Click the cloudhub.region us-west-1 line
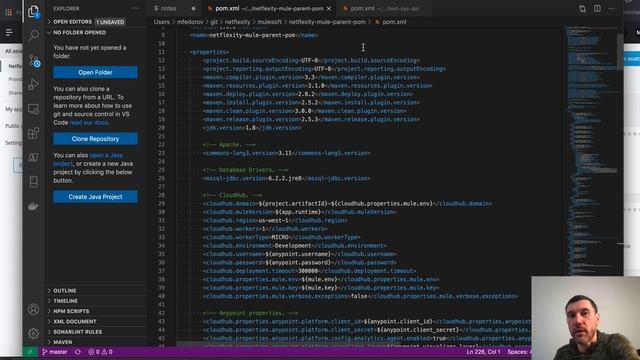This screenshot has width=640, height=360. [275, 220]
